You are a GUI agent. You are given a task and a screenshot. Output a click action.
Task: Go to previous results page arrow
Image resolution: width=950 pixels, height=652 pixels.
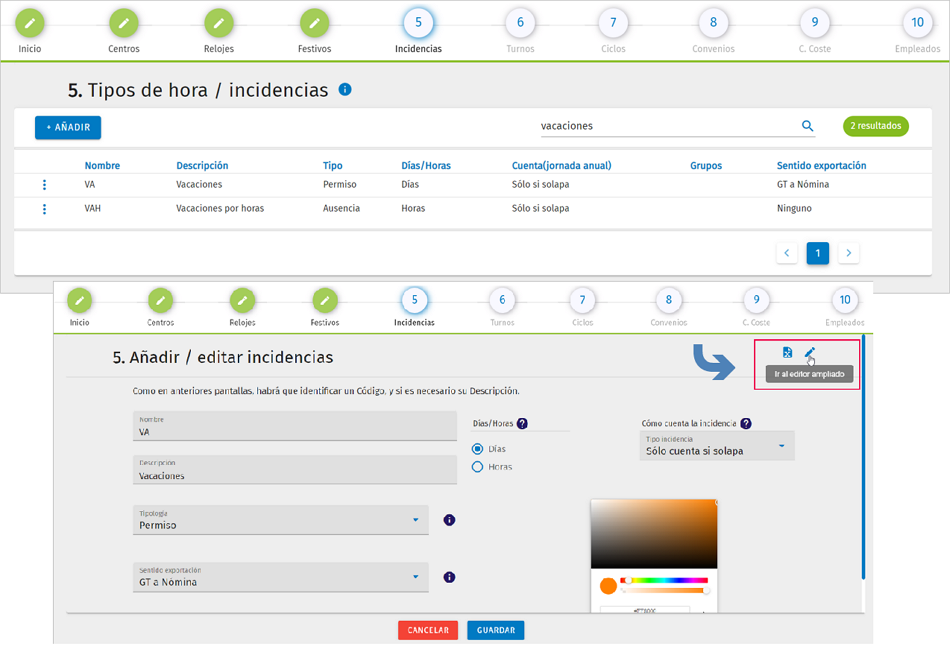786,253
